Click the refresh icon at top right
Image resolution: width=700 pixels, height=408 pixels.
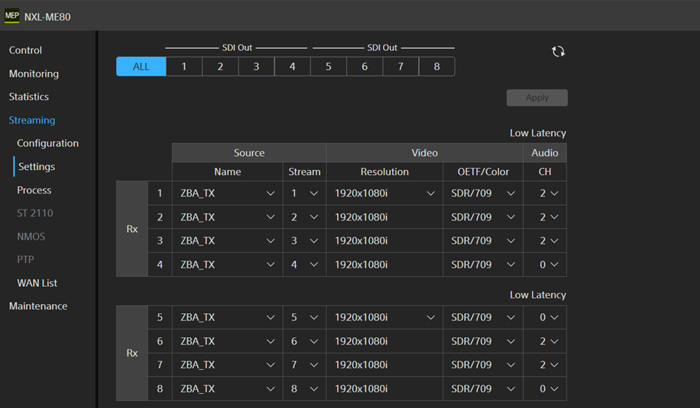558,52
